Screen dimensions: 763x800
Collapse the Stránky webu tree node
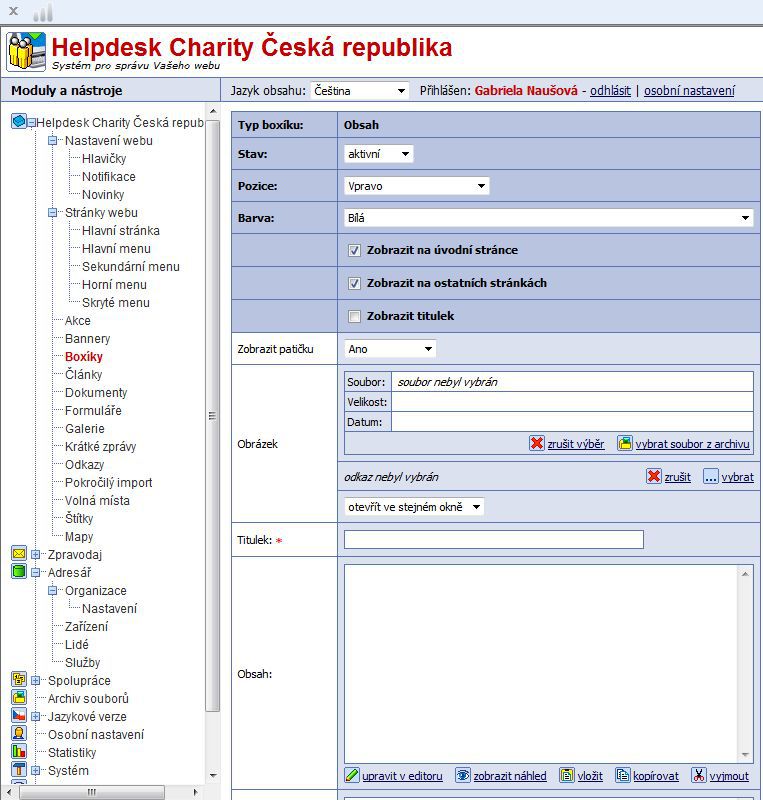click(x=53, y=212)
